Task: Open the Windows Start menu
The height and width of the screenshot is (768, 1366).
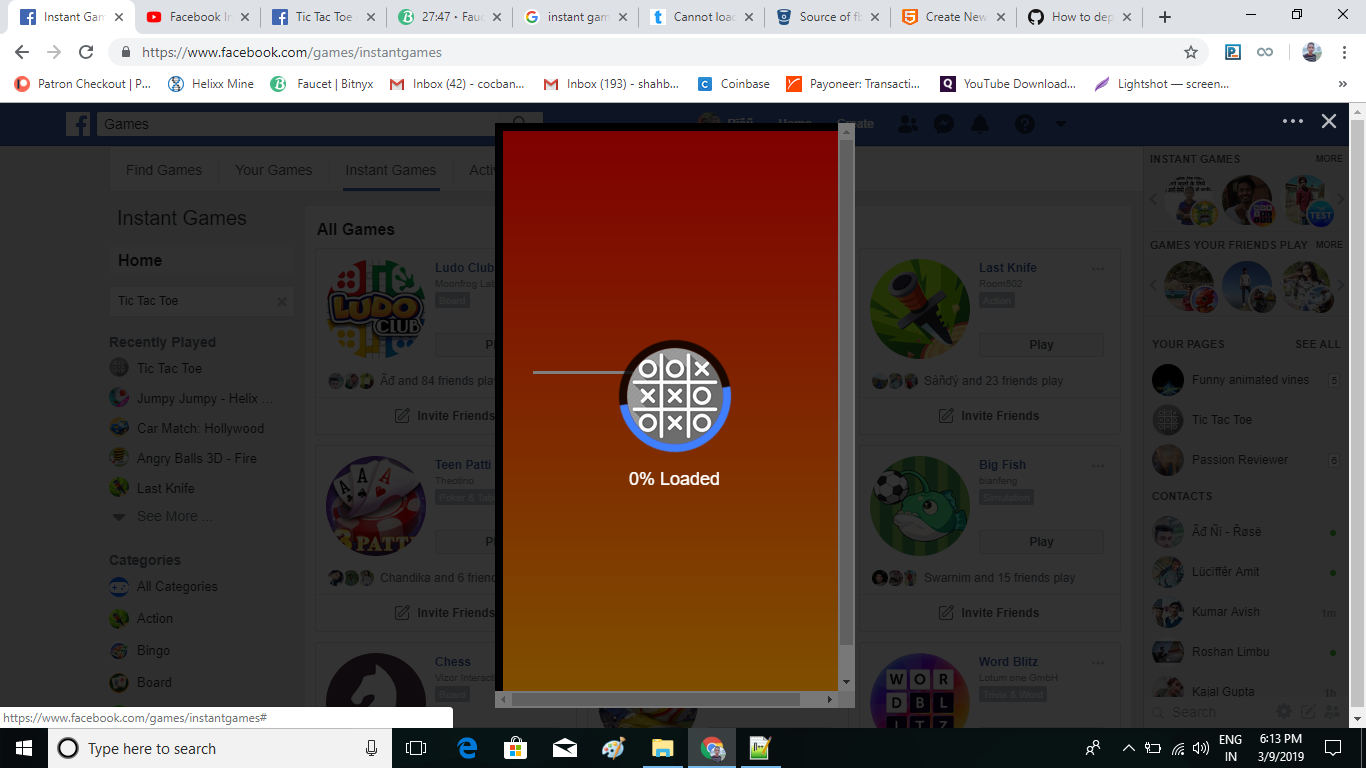Action: point(24,748)
